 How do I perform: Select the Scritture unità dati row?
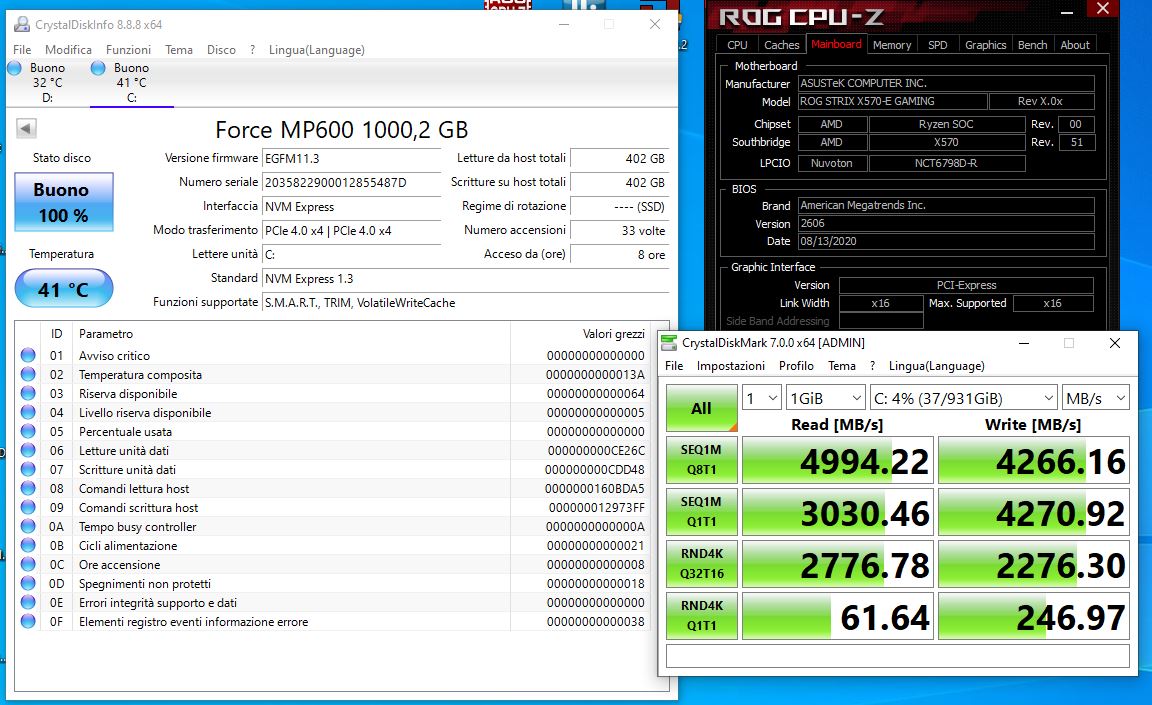point(334,470)
